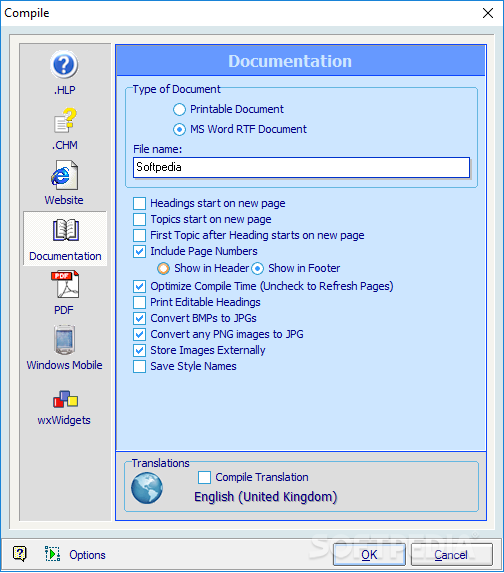The image size is (504, 573).
Task: Click the help question mark icon at bottom
Action: 19,554
